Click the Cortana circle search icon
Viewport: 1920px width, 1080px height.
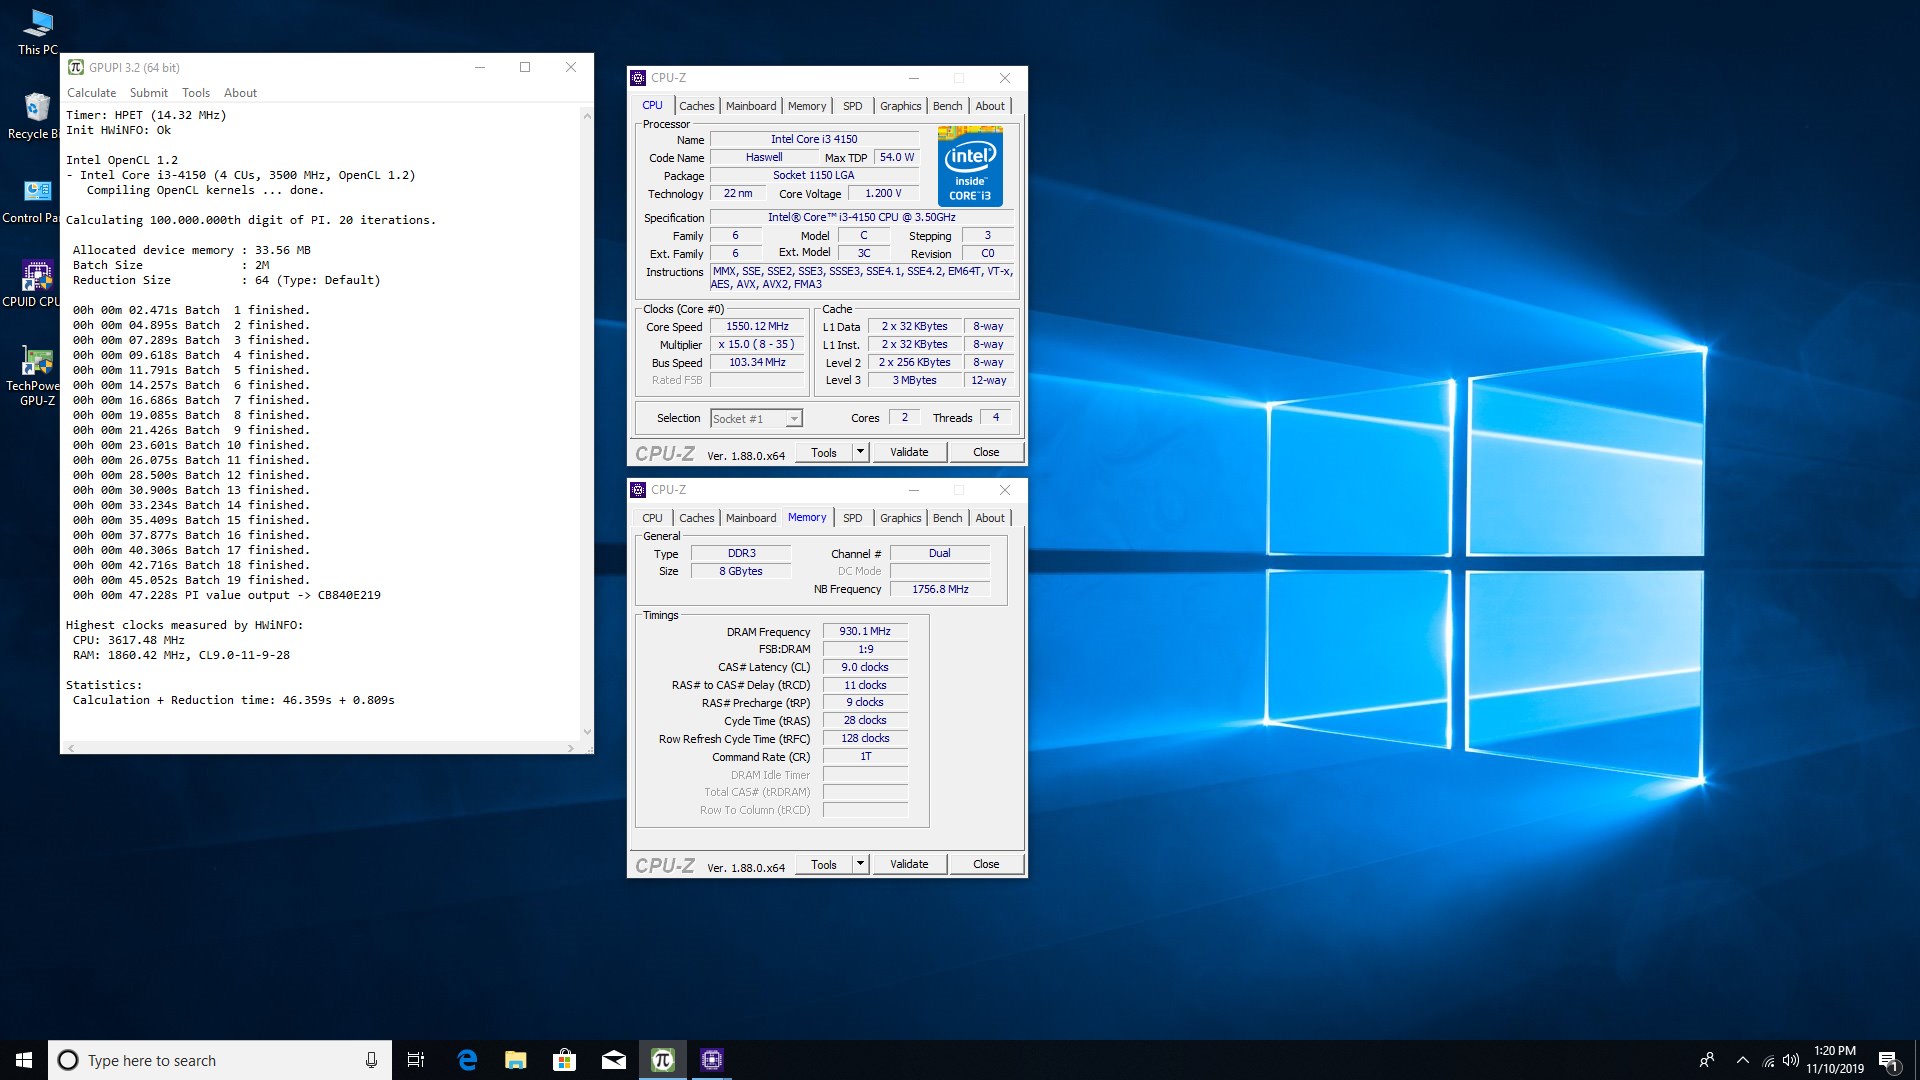(x=68, y=1060)
